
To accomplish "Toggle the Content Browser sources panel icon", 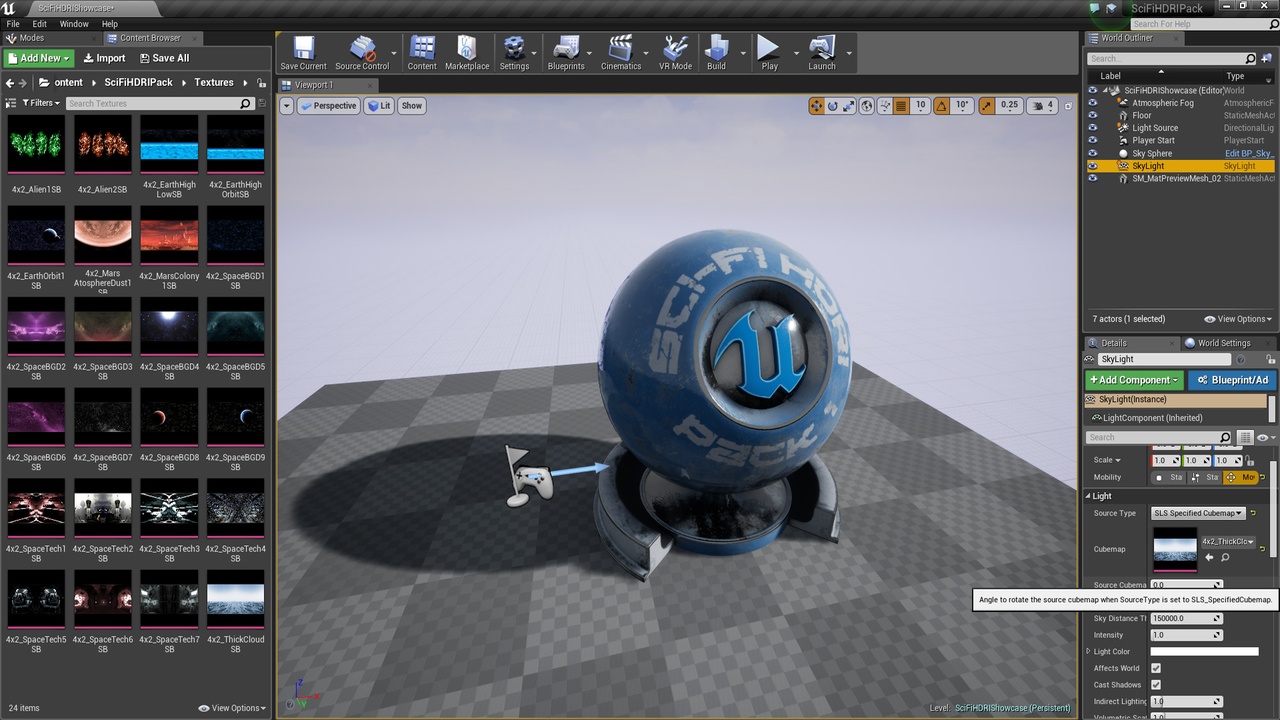I will (11, 103).
